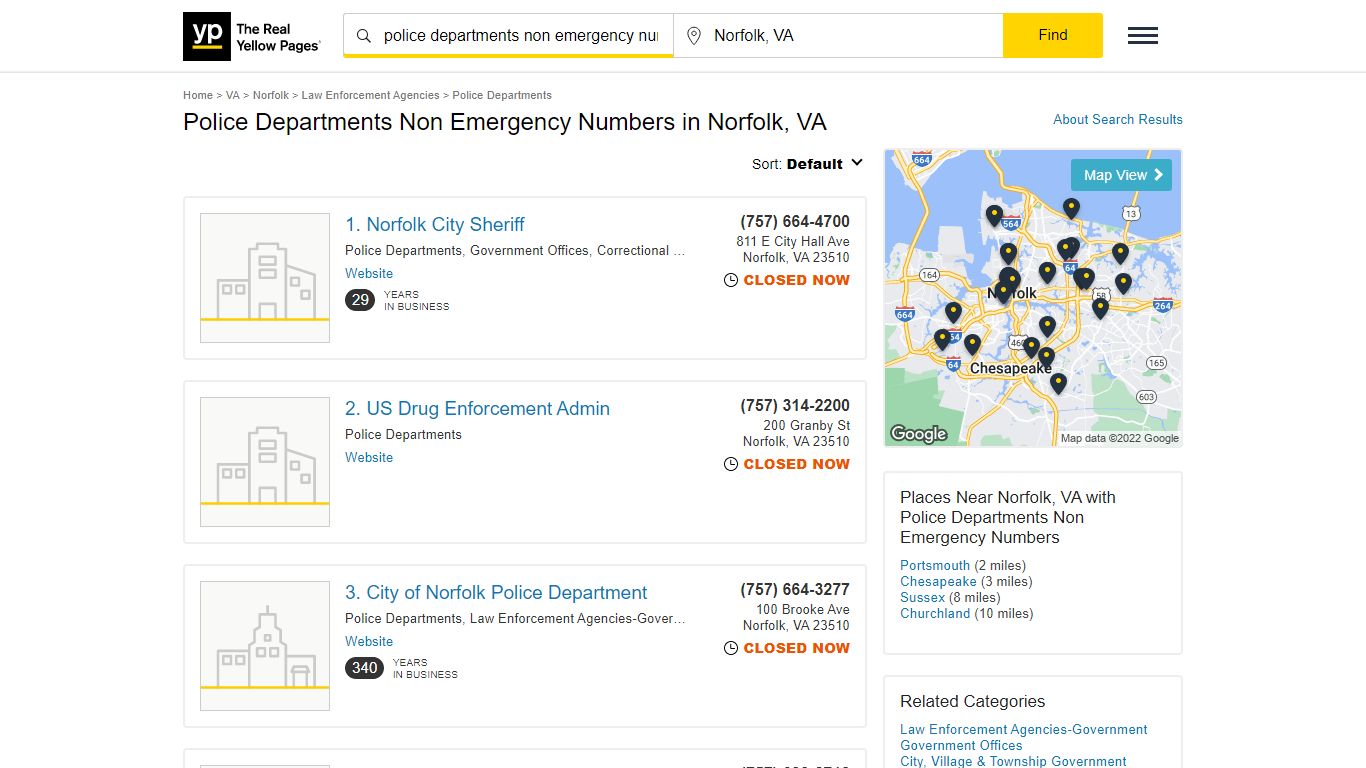Click the 29 years in business badge
This screenshot has width=1366, height=768.
(x=360, y=300)
